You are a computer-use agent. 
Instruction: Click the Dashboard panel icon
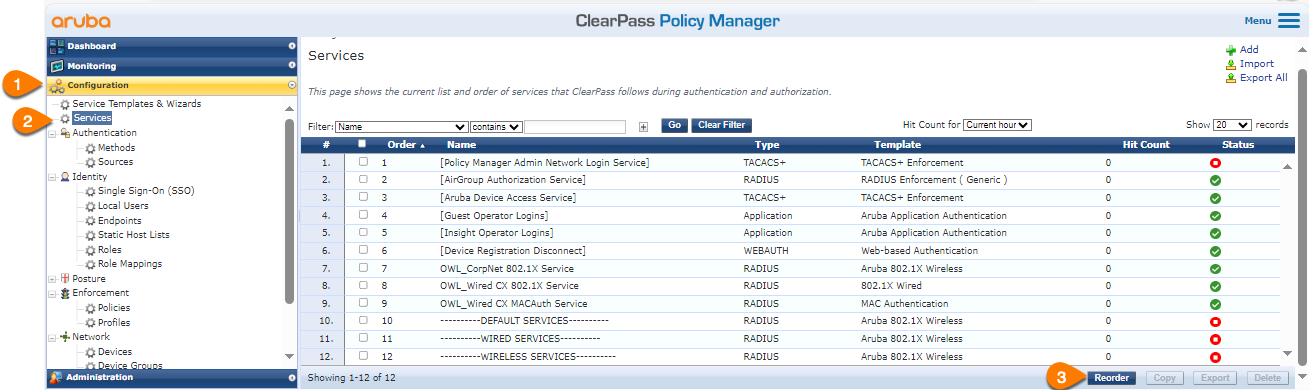tap(57, 46)
